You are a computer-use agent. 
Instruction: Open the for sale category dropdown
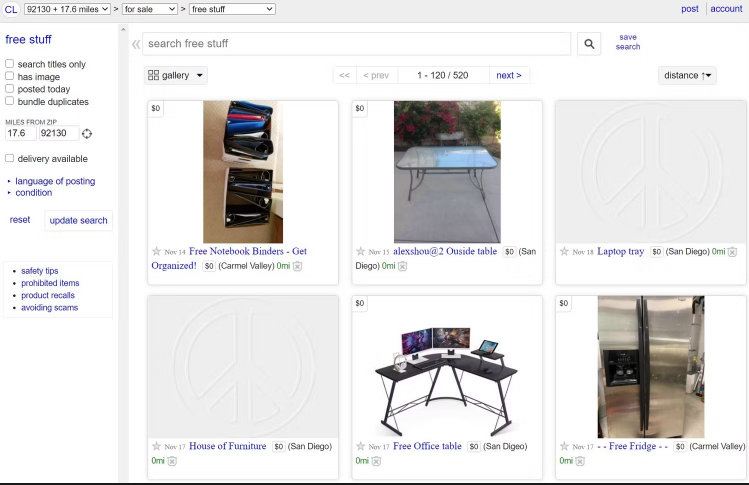pos(150,9)
